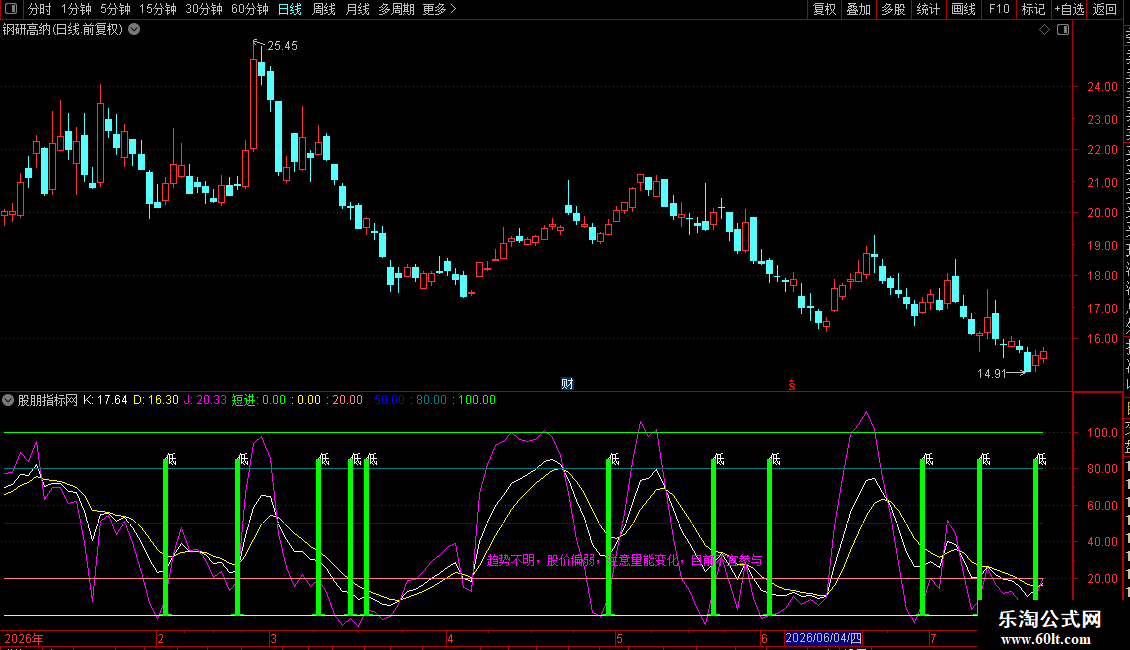Open the 多周期 multi-period view

tap(396, 9)
